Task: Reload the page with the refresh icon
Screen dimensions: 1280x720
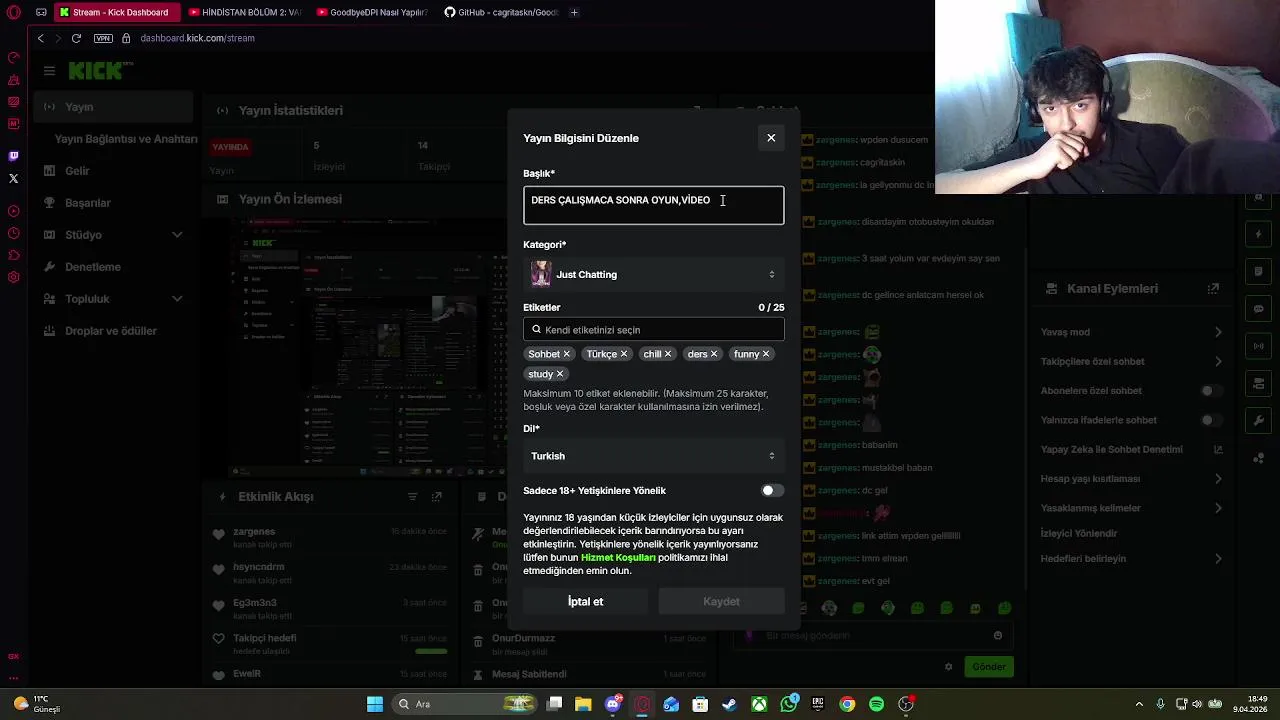Action: coord(76,38)
